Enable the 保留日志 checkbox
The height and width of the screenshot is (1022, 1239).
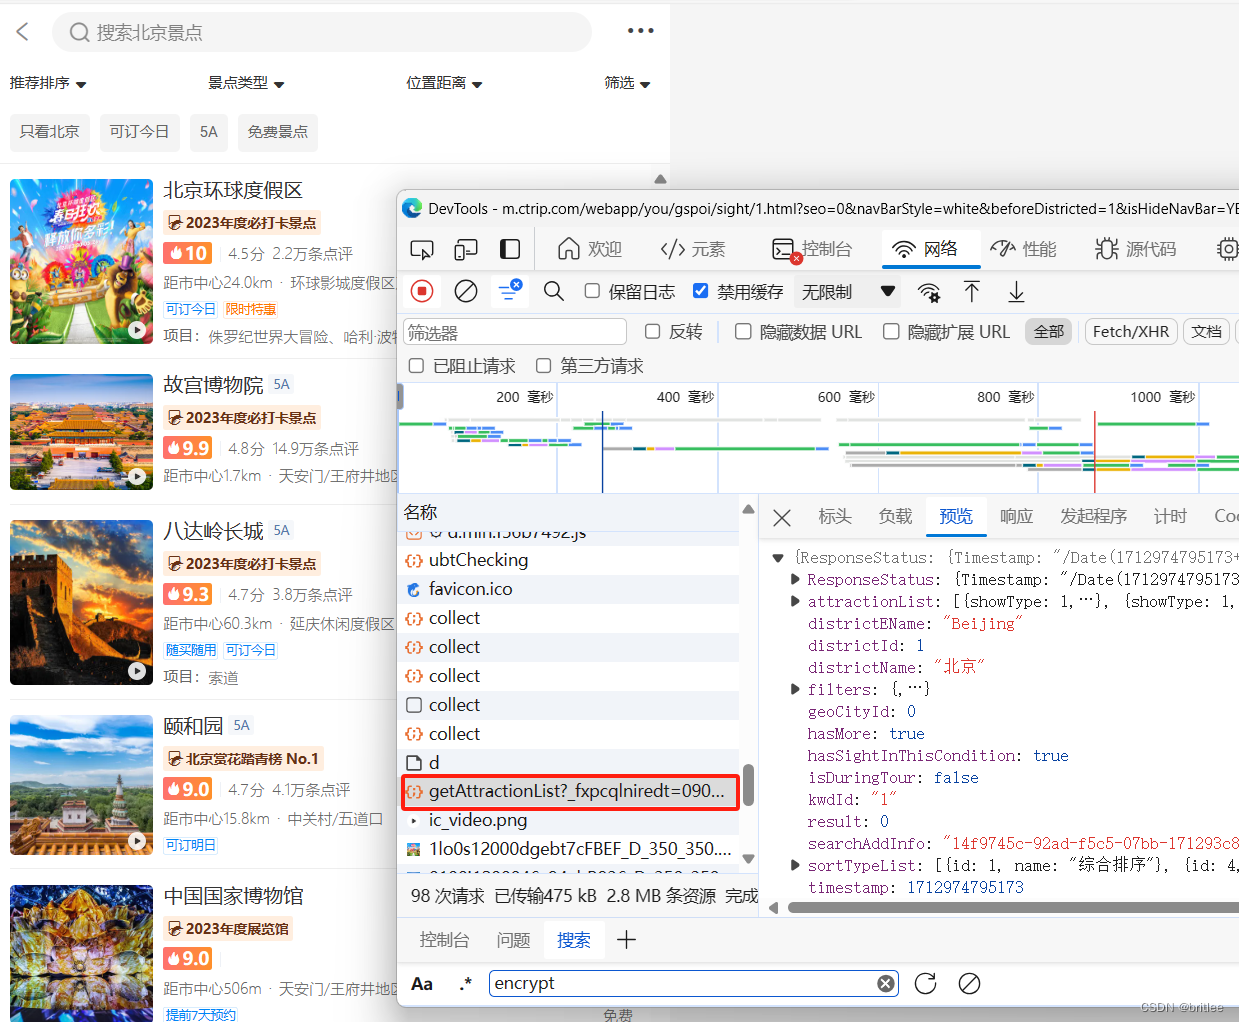(593, 291)
